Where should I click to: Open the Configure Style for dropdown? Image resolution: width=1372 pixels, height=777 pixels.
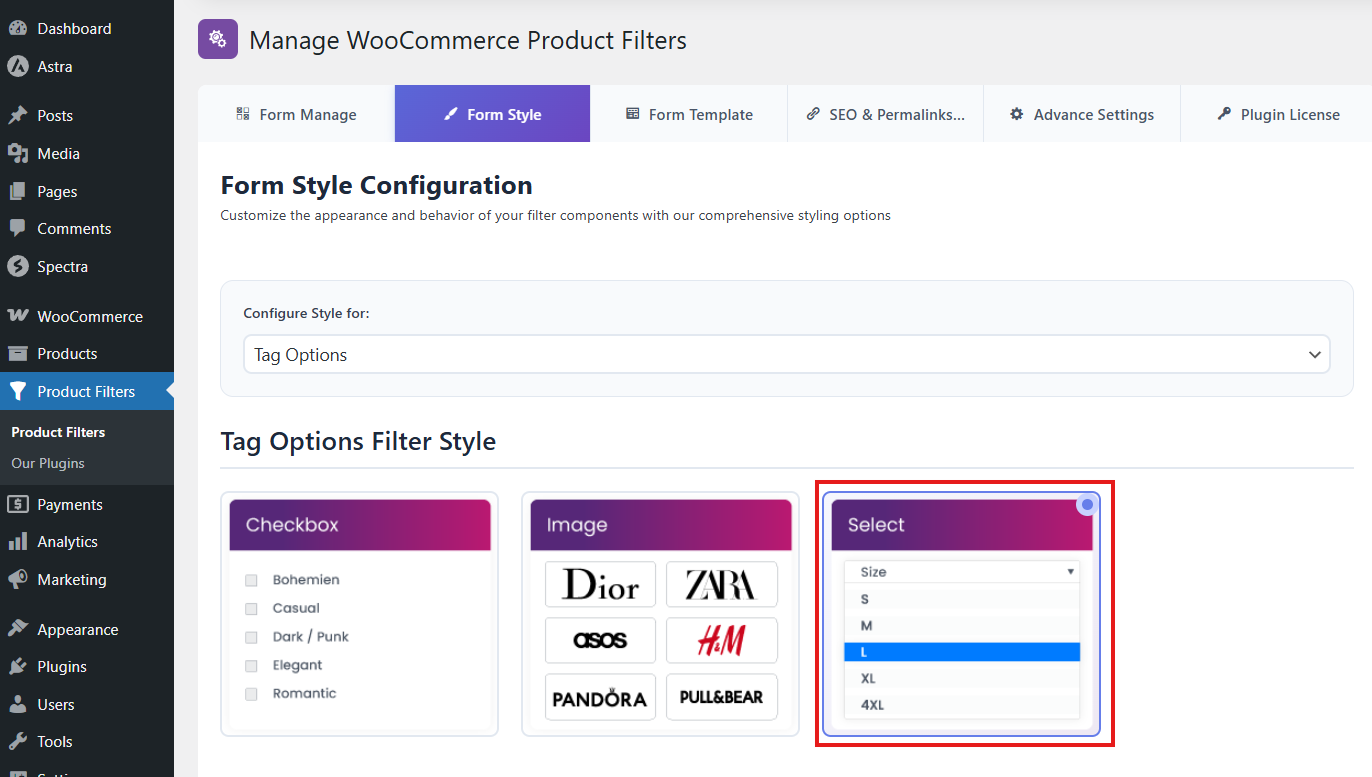786,355
